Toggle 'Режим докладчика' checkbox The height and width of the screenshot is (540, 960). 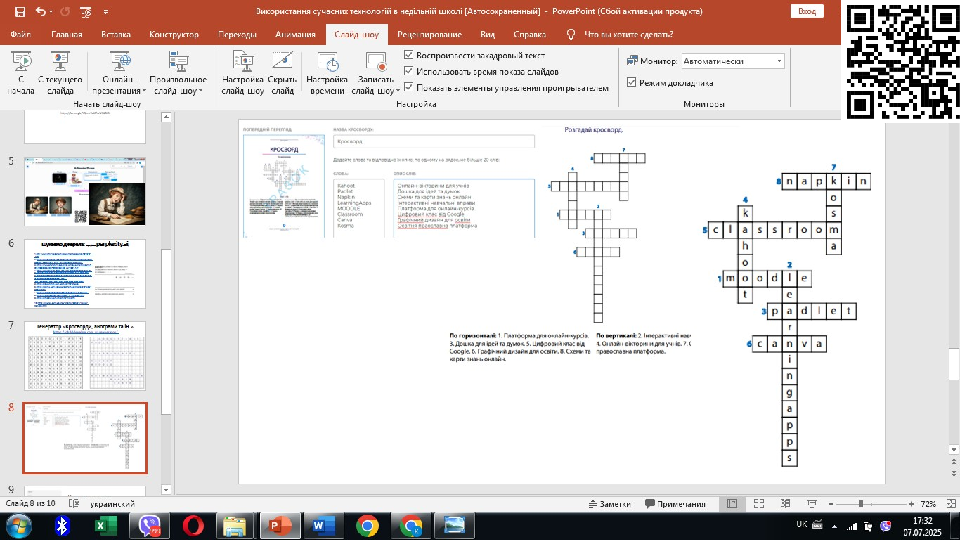tap(632, 82)
